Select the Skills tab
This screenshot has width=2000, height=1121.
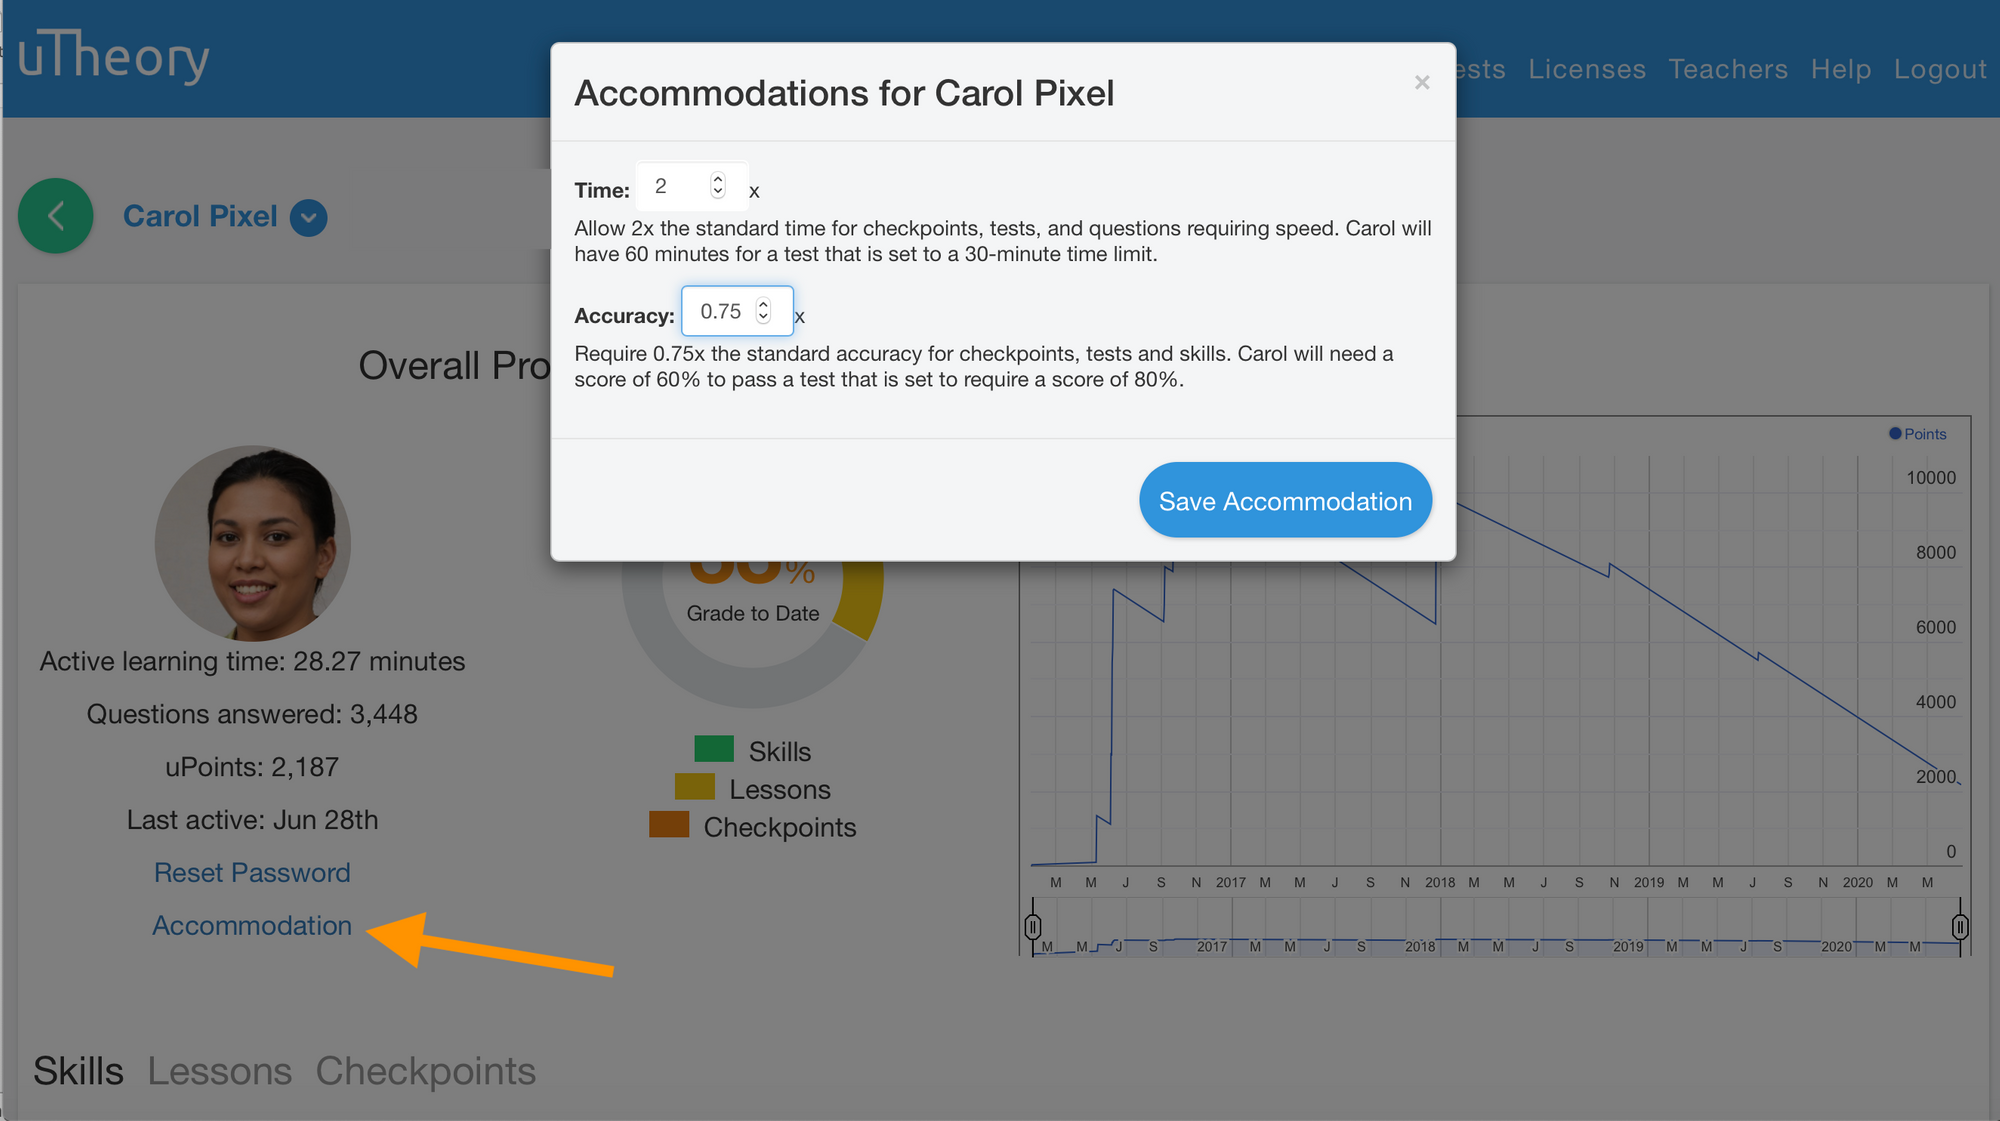tap(77, 1069)
